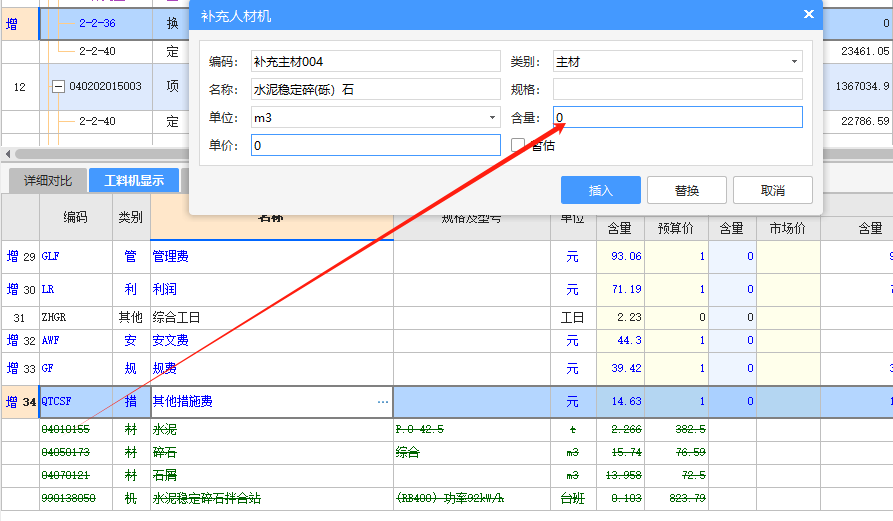Click the empty 规格 input field
The width and height of the screenshot is (893, 521).
[x=678, y=89]
